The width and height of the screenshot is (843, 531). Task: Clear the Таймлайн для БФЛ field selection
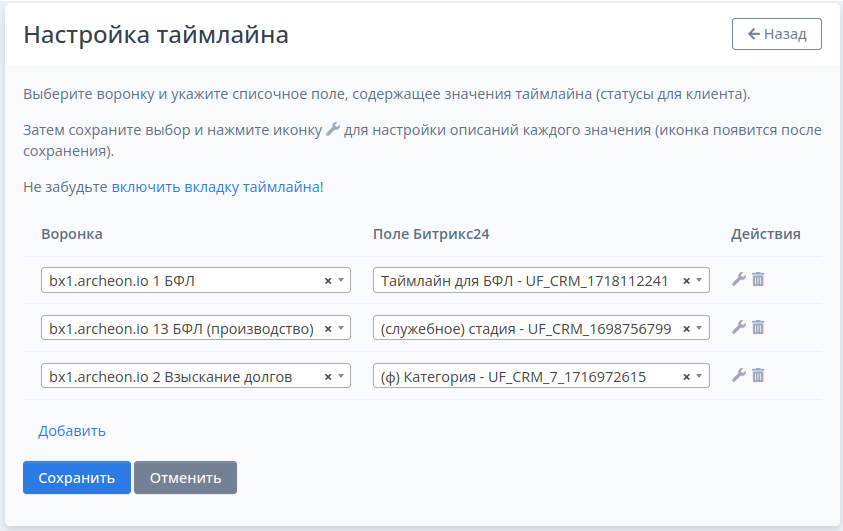687,281
